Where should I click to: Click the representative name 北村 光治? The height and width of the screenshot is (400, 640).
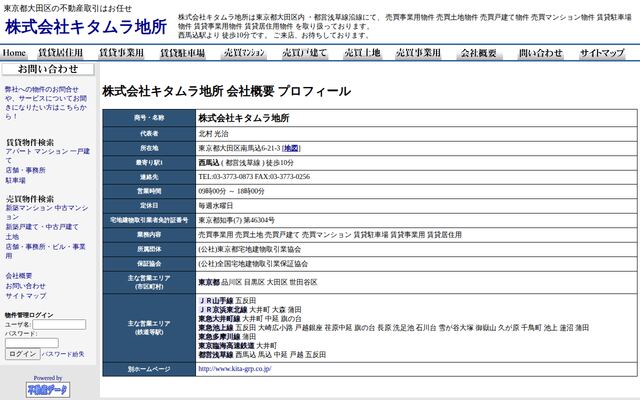(x=213, y=133)
